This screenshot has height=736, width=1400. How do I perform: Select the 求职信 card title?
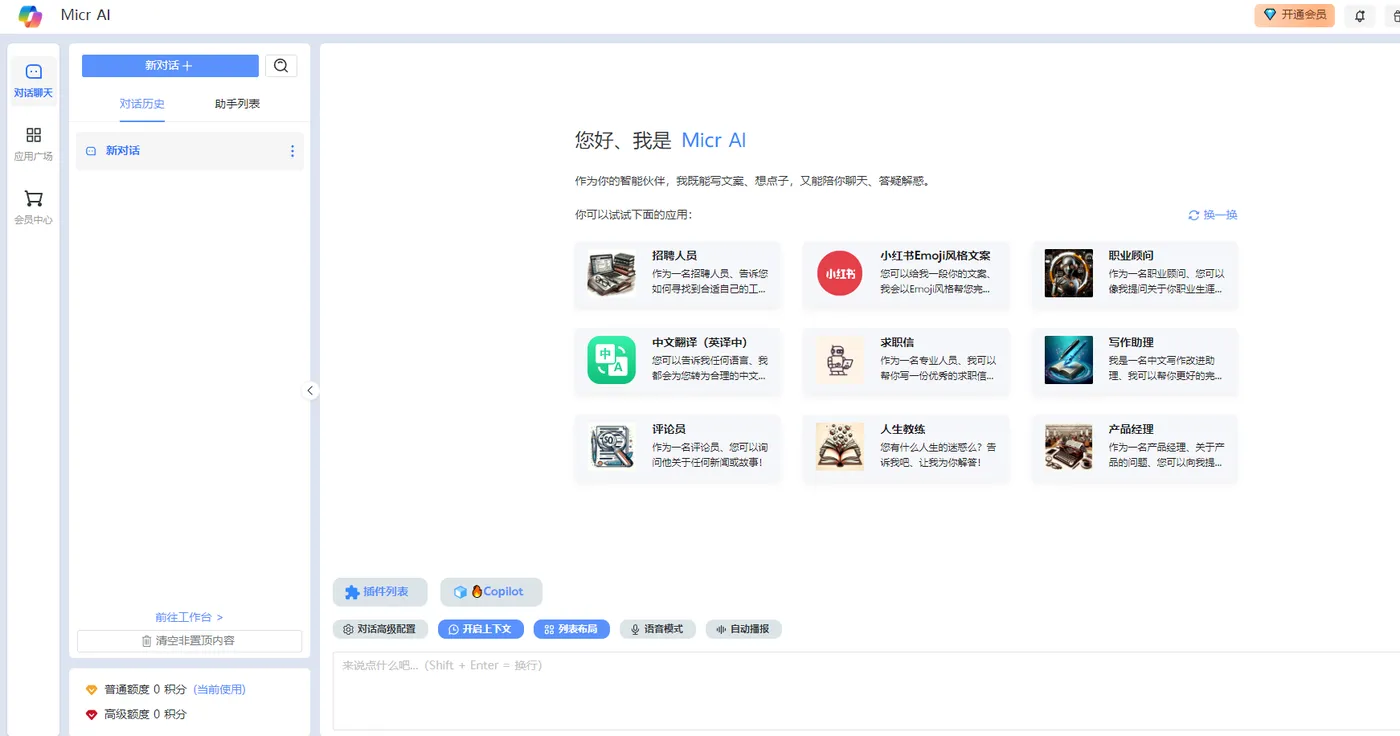pyautogui.click(x=897, y=342)
